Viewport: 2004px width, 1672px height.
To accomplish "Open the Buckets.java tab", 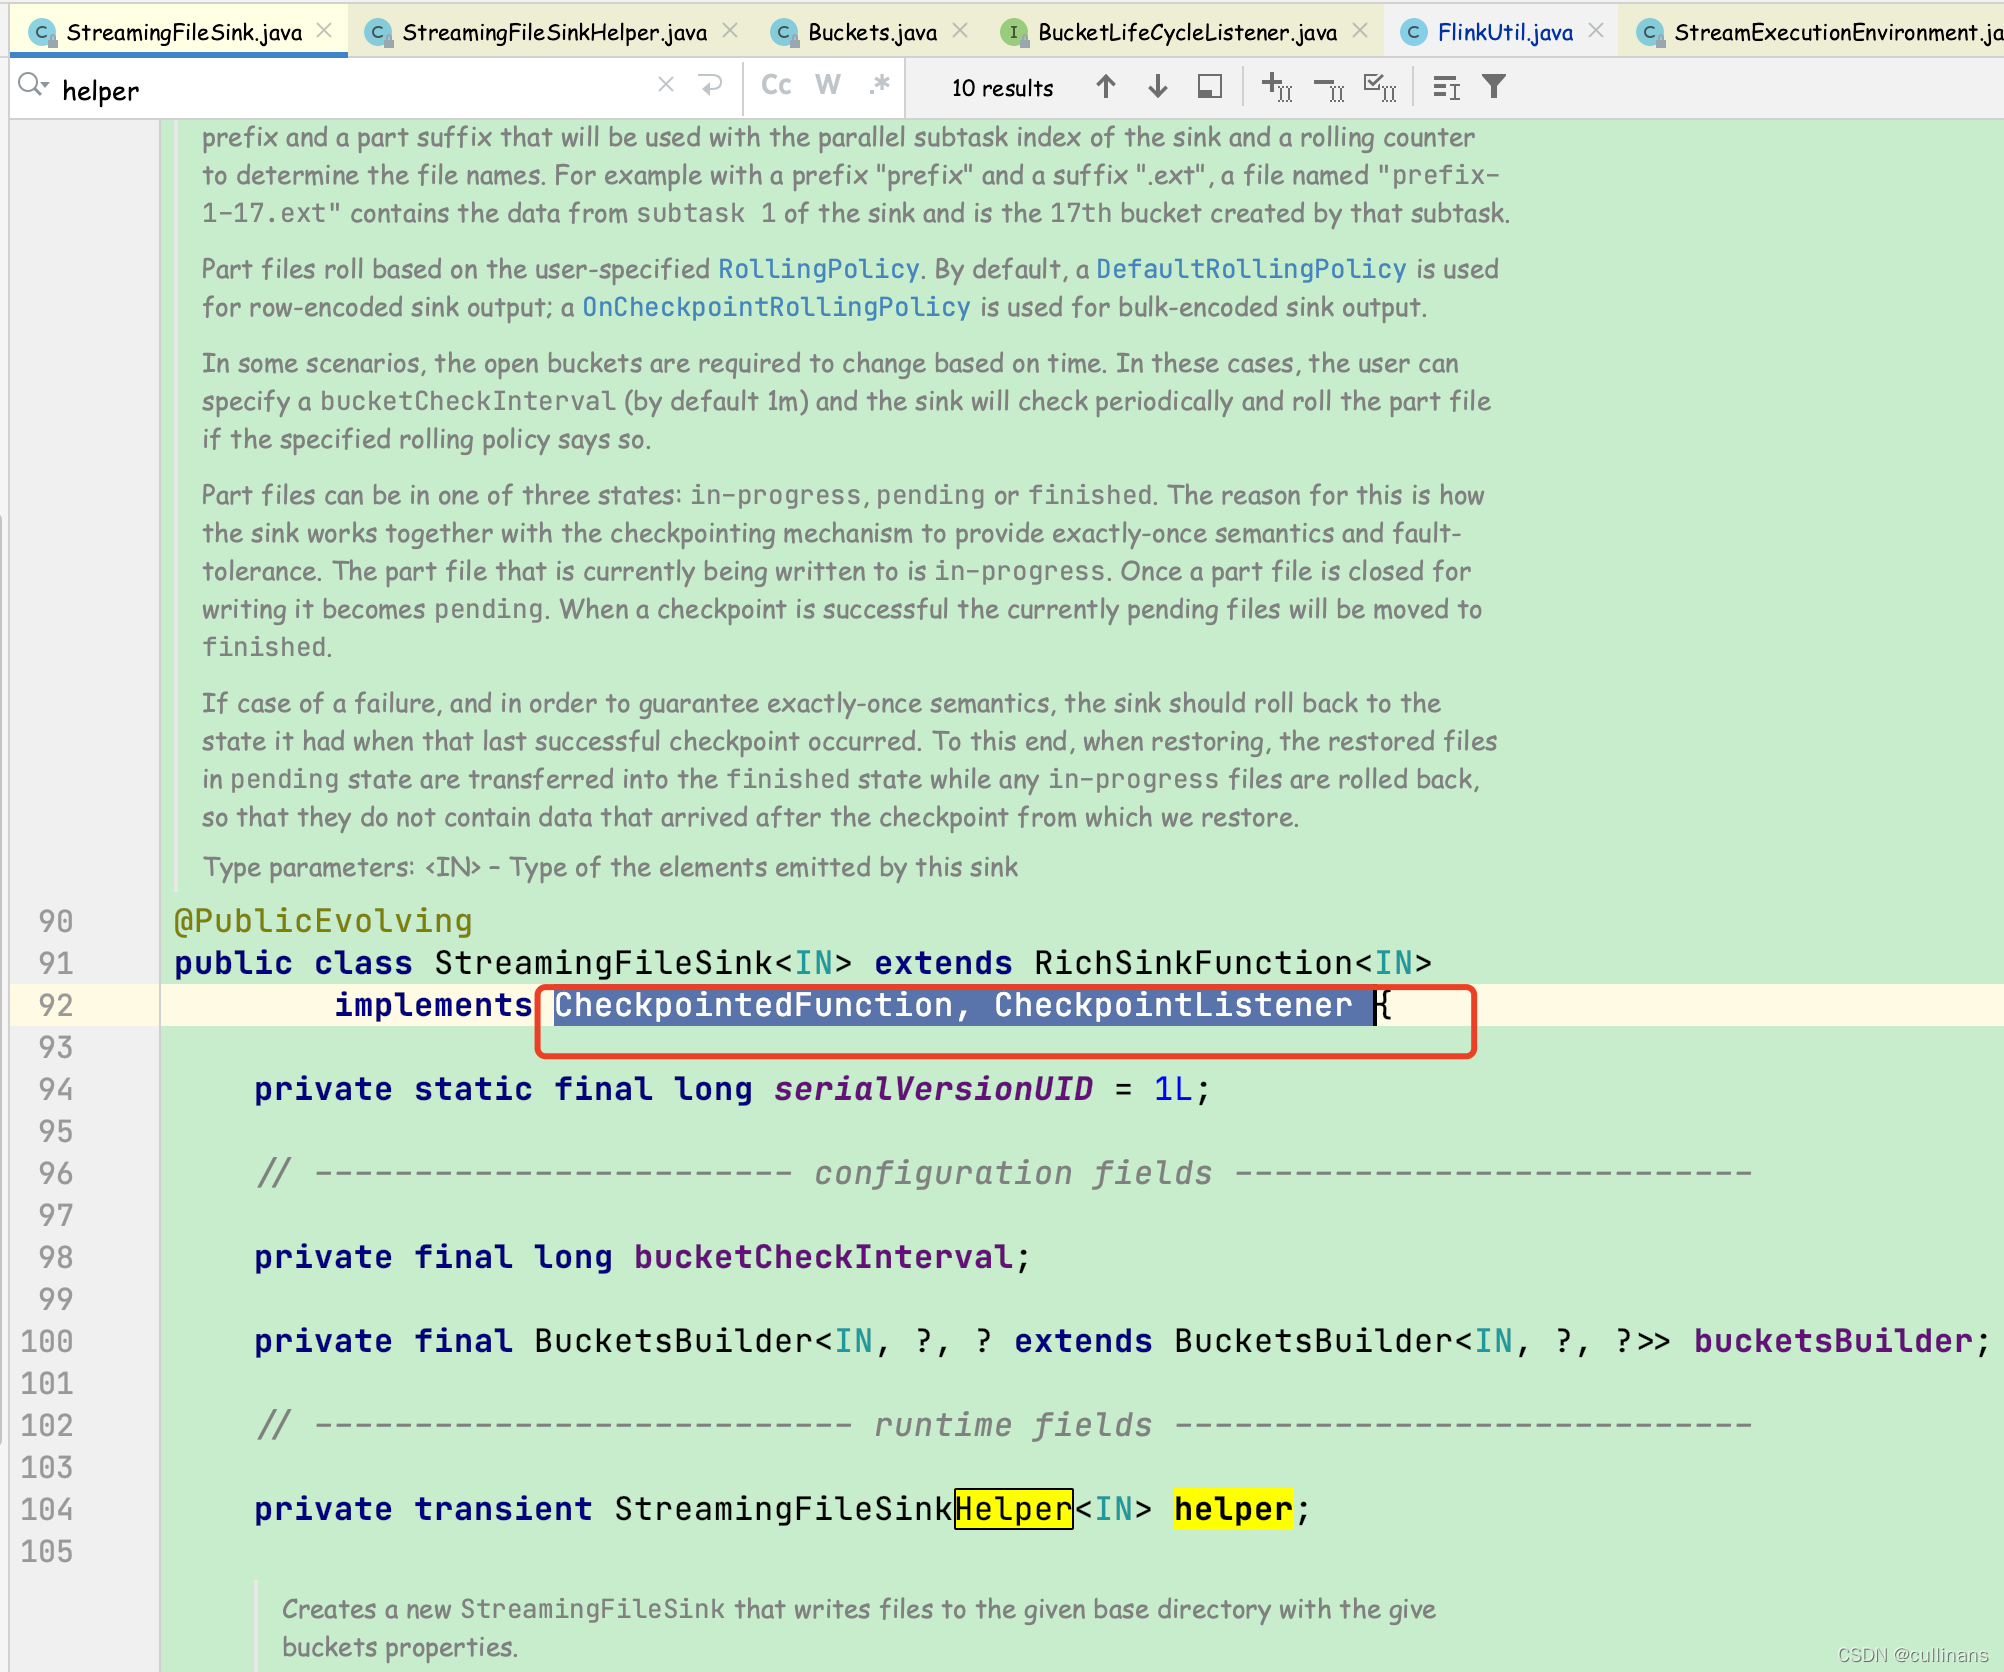I will 872,32.
